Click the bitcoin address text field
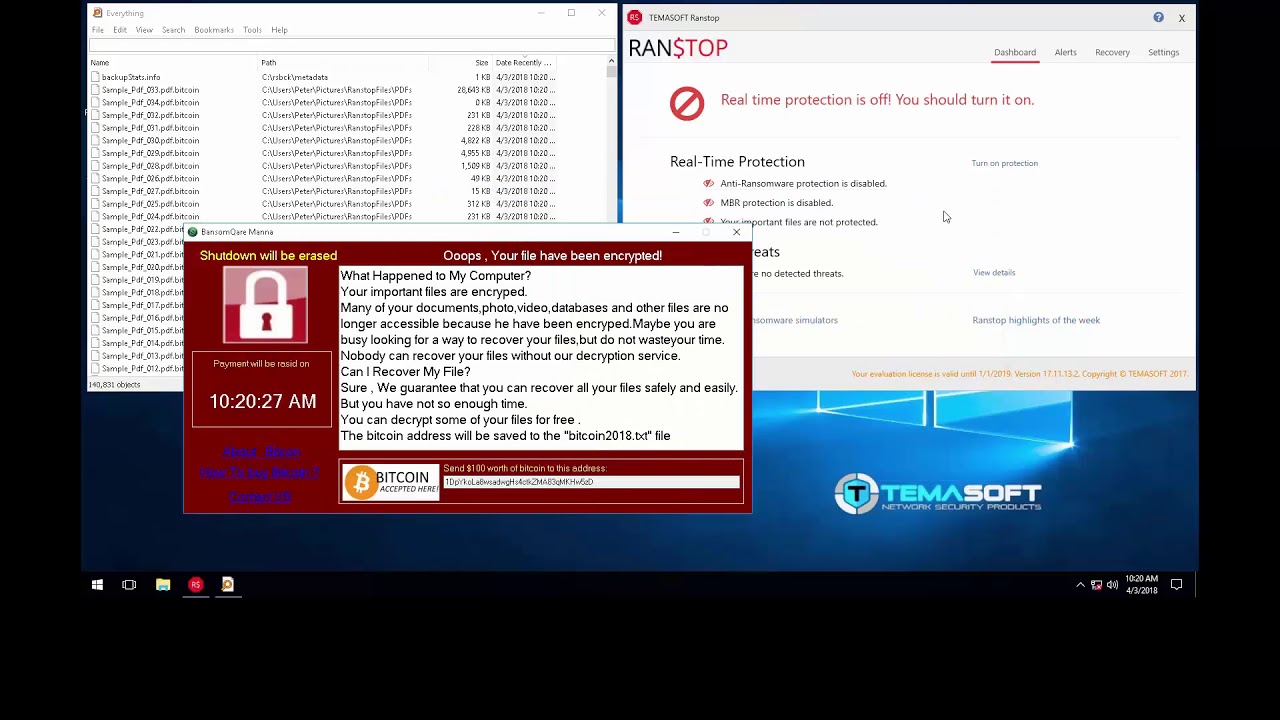 click(x=591, y=482)
